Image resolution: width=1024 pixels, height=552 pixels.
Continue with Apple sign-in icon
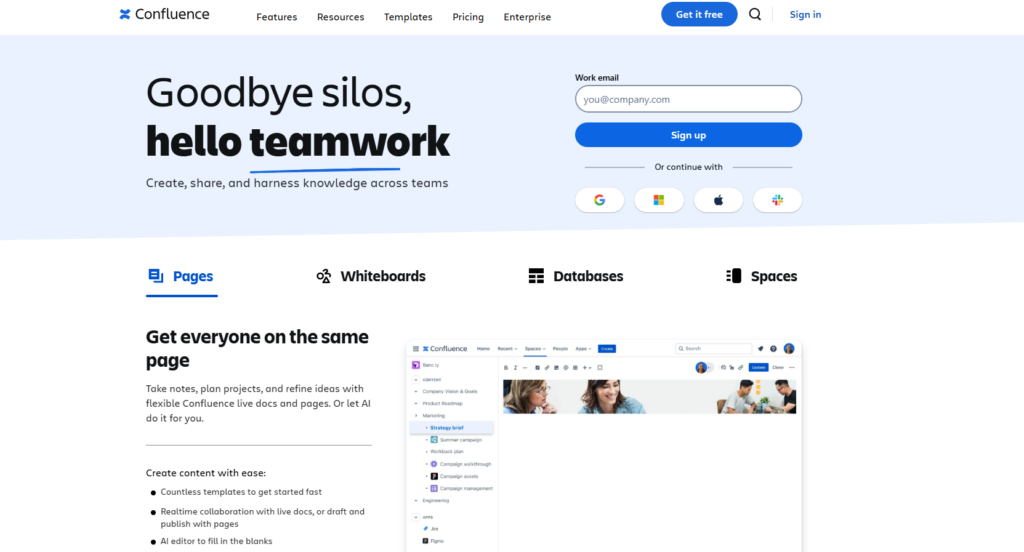coord(718,200)
